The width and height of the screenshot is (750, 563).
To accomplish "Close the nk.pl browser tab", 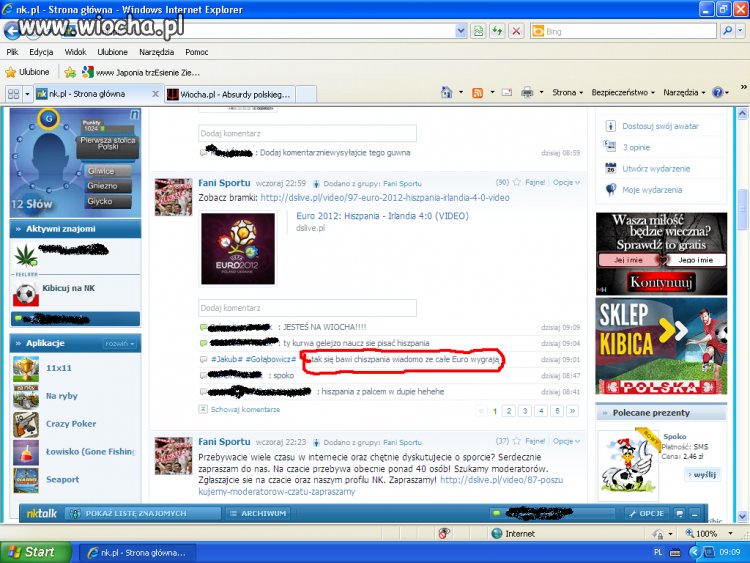I will coord(155,94).
